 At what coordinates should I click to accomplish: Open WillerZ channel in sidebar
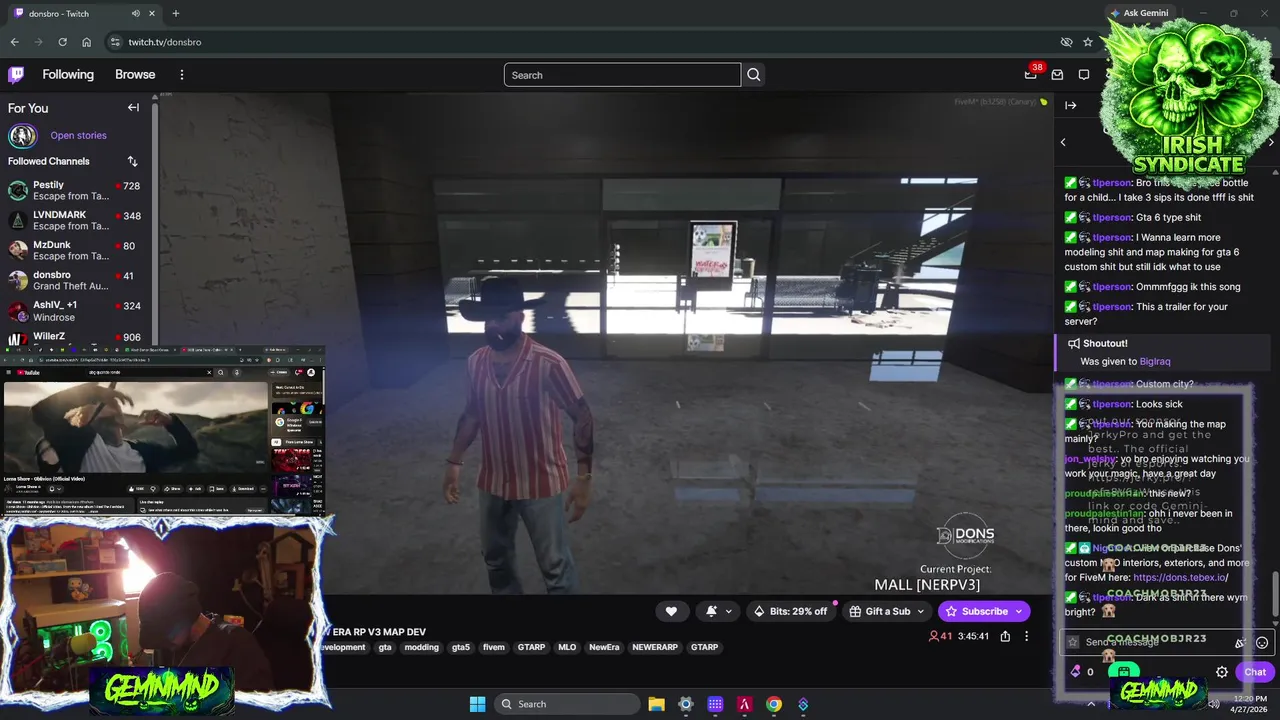(75, 338)
